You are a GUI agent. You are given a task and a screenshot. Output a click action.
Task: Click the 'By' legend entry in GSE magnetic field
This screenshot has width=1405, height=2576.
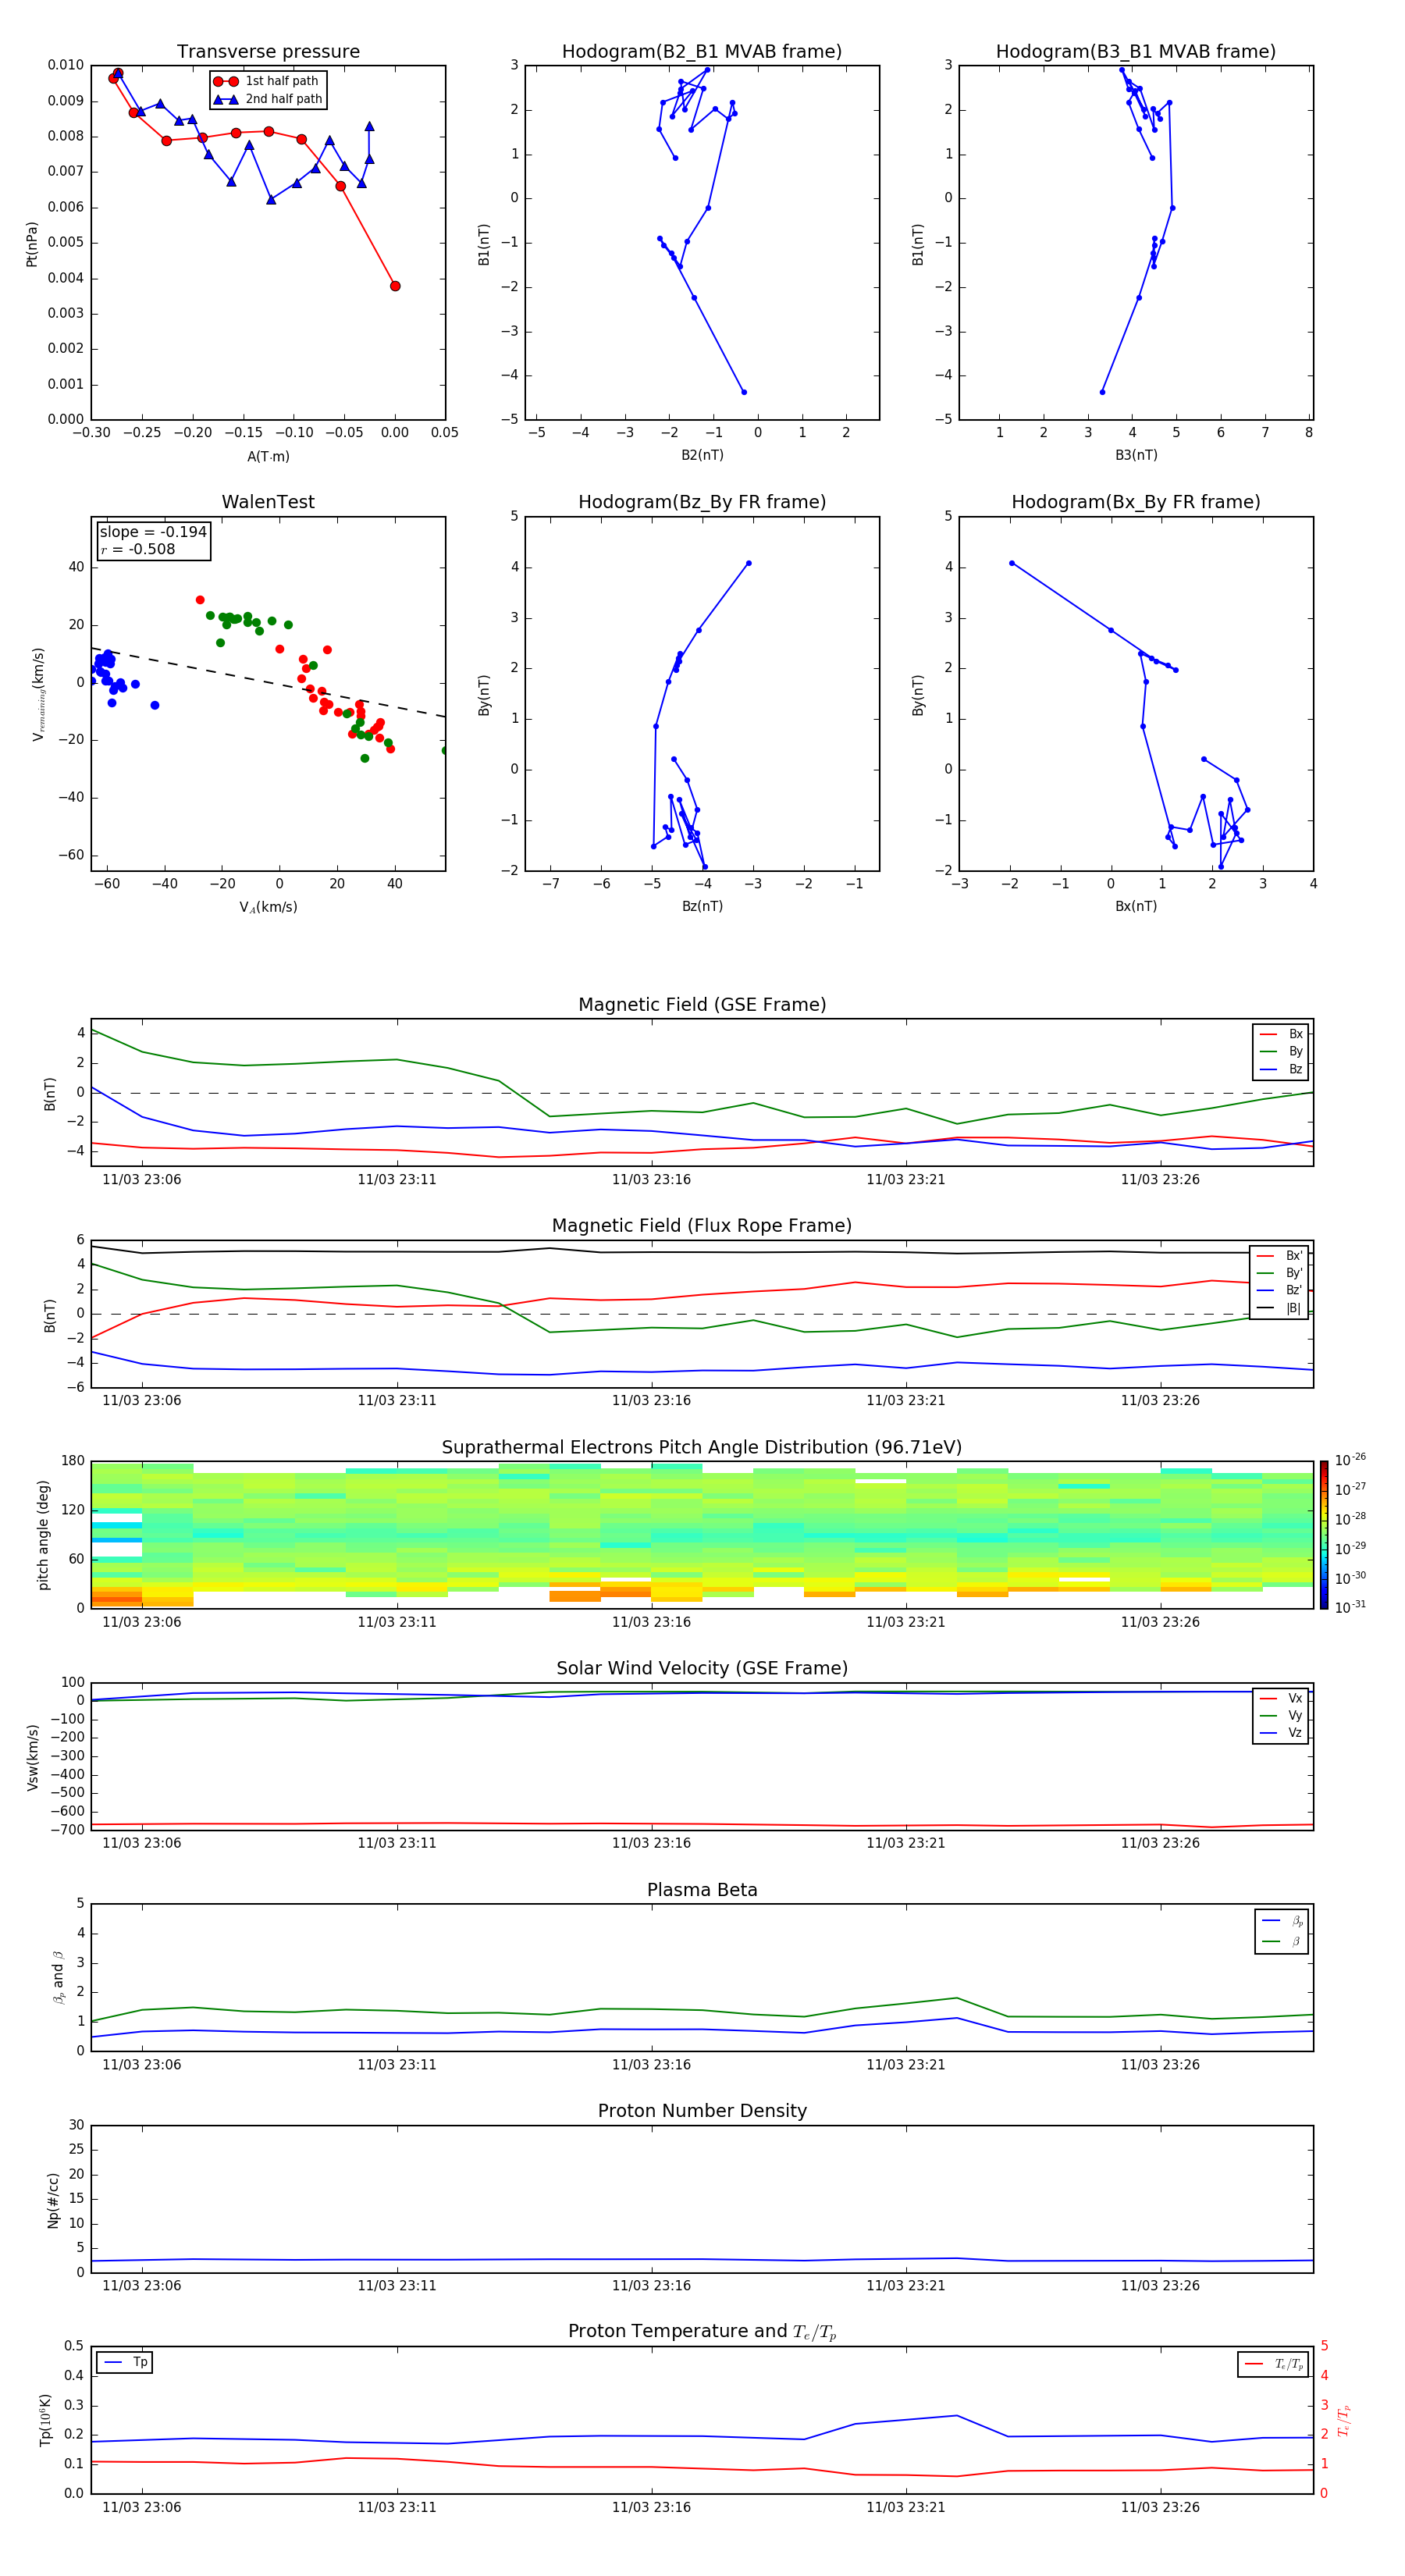click(1282, 1052)
